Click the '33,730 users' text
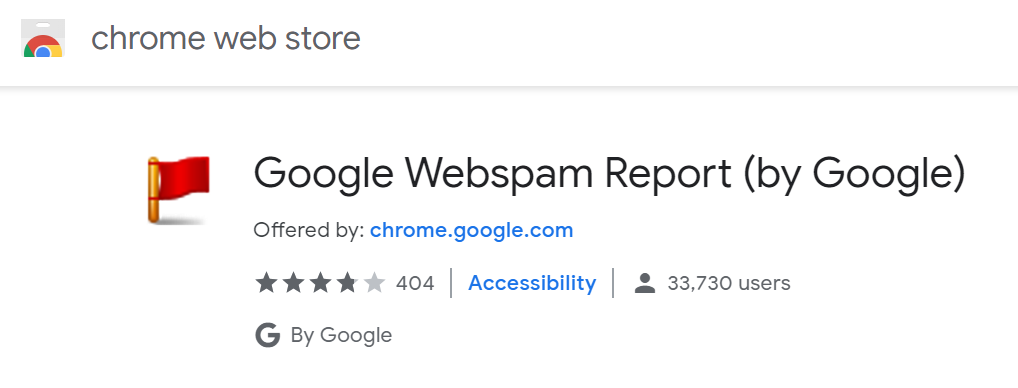 pyautogui.click(x=728, y=284)
